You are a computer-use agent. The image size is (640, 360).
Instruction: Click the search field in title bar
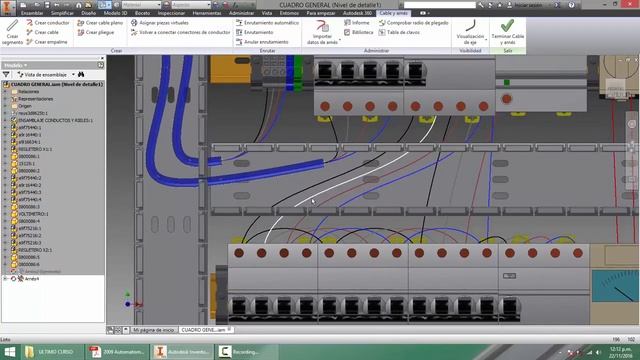tap(440, 5)
